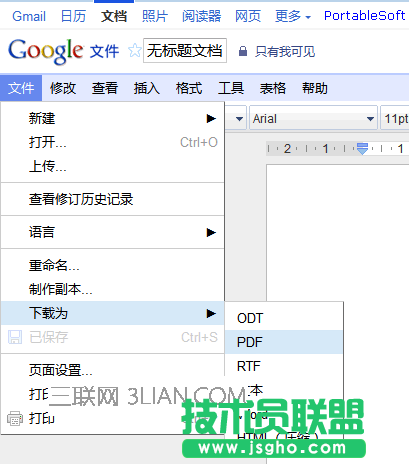Open the 下载为 Download as submenu
This screenshot has height=464, width=409.
click(x=112, y=313)
